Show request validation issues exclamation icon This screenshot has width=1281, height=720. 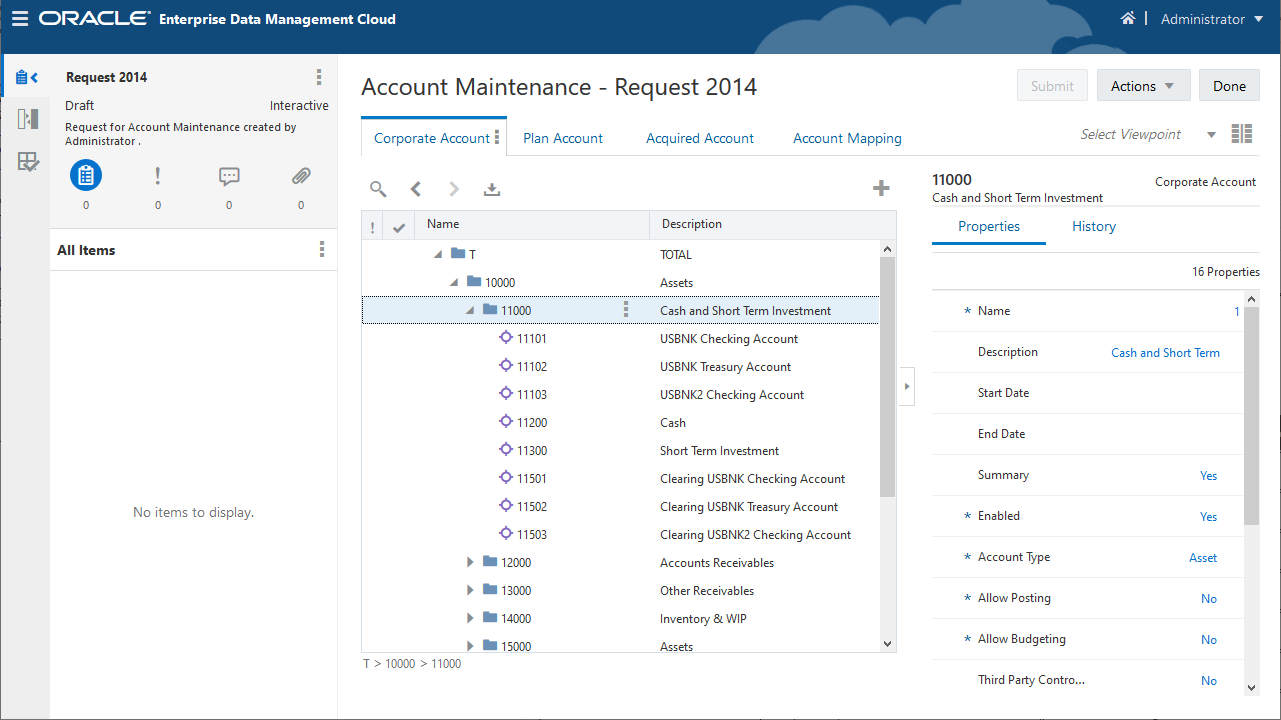tap(157, 177)
